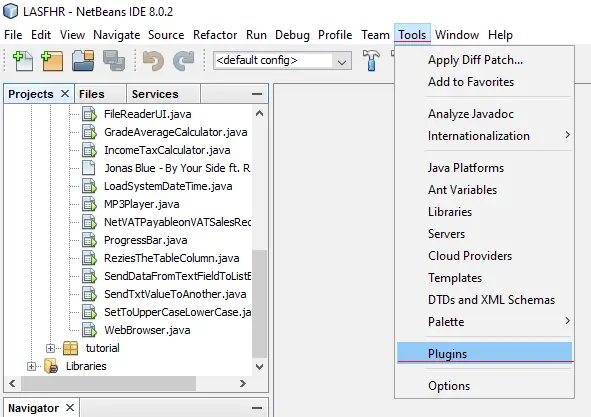Click the Open Project toolbar icon
Screen dimensions: 591x417
click(83, 61)
